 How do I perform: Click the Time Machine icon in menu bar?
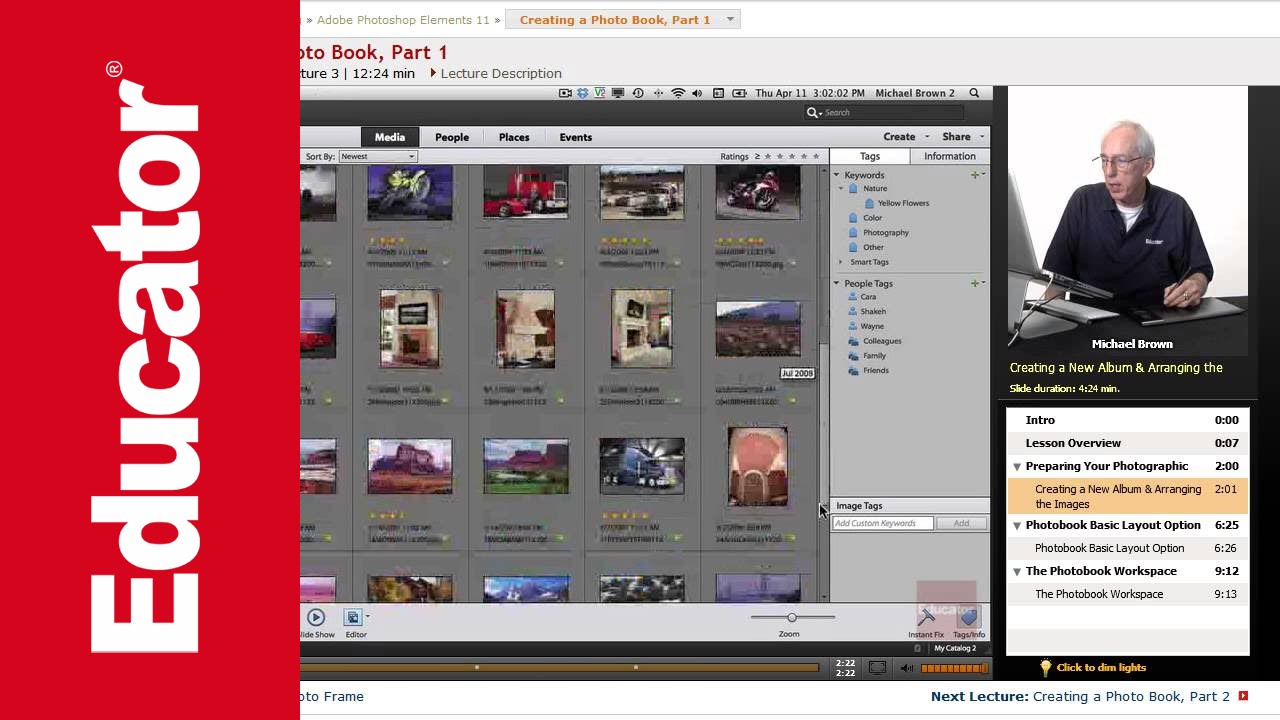point(638,93)
